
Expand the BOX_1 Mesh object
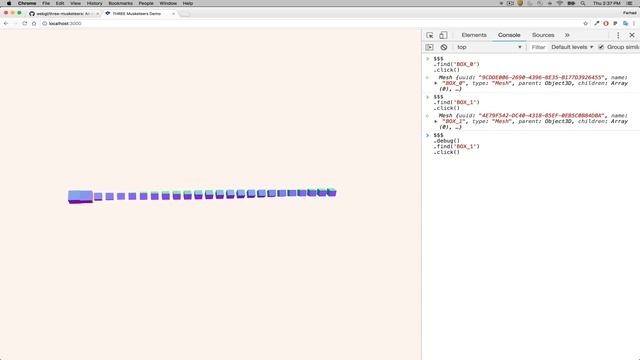436,122
